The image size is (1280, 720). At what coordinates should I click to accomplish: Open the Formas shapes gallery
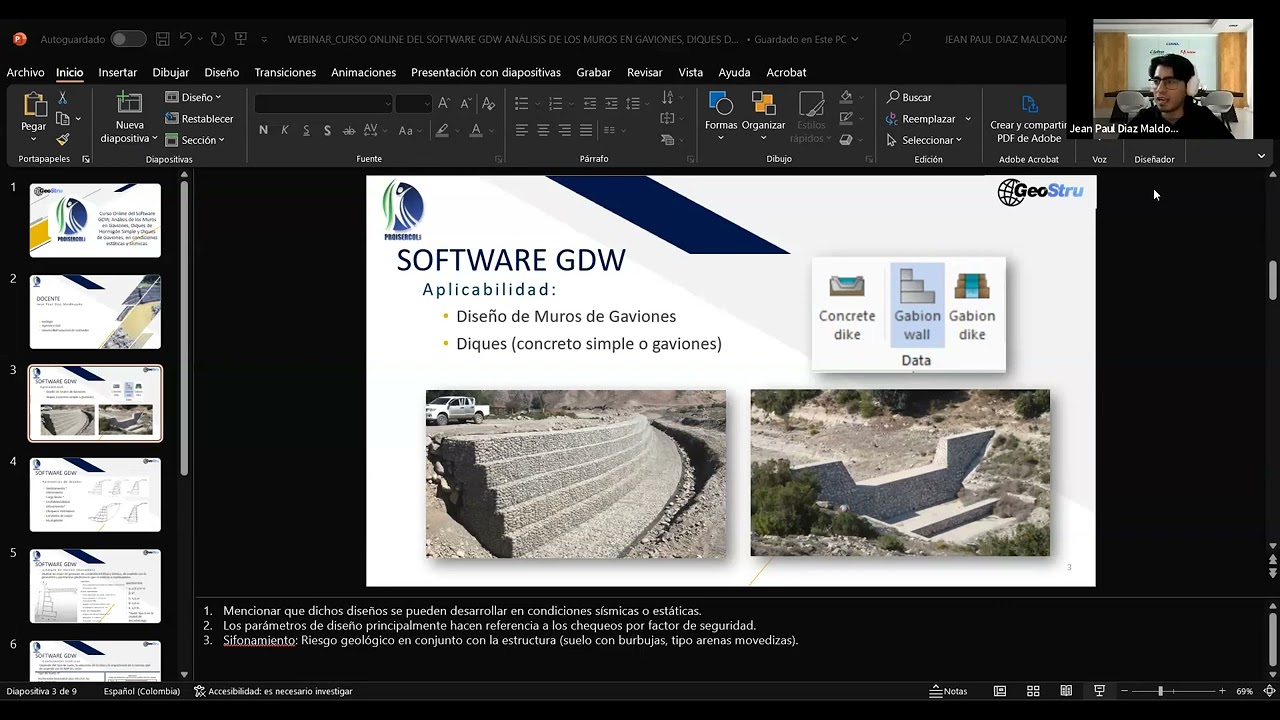click(x=721, y=116)
